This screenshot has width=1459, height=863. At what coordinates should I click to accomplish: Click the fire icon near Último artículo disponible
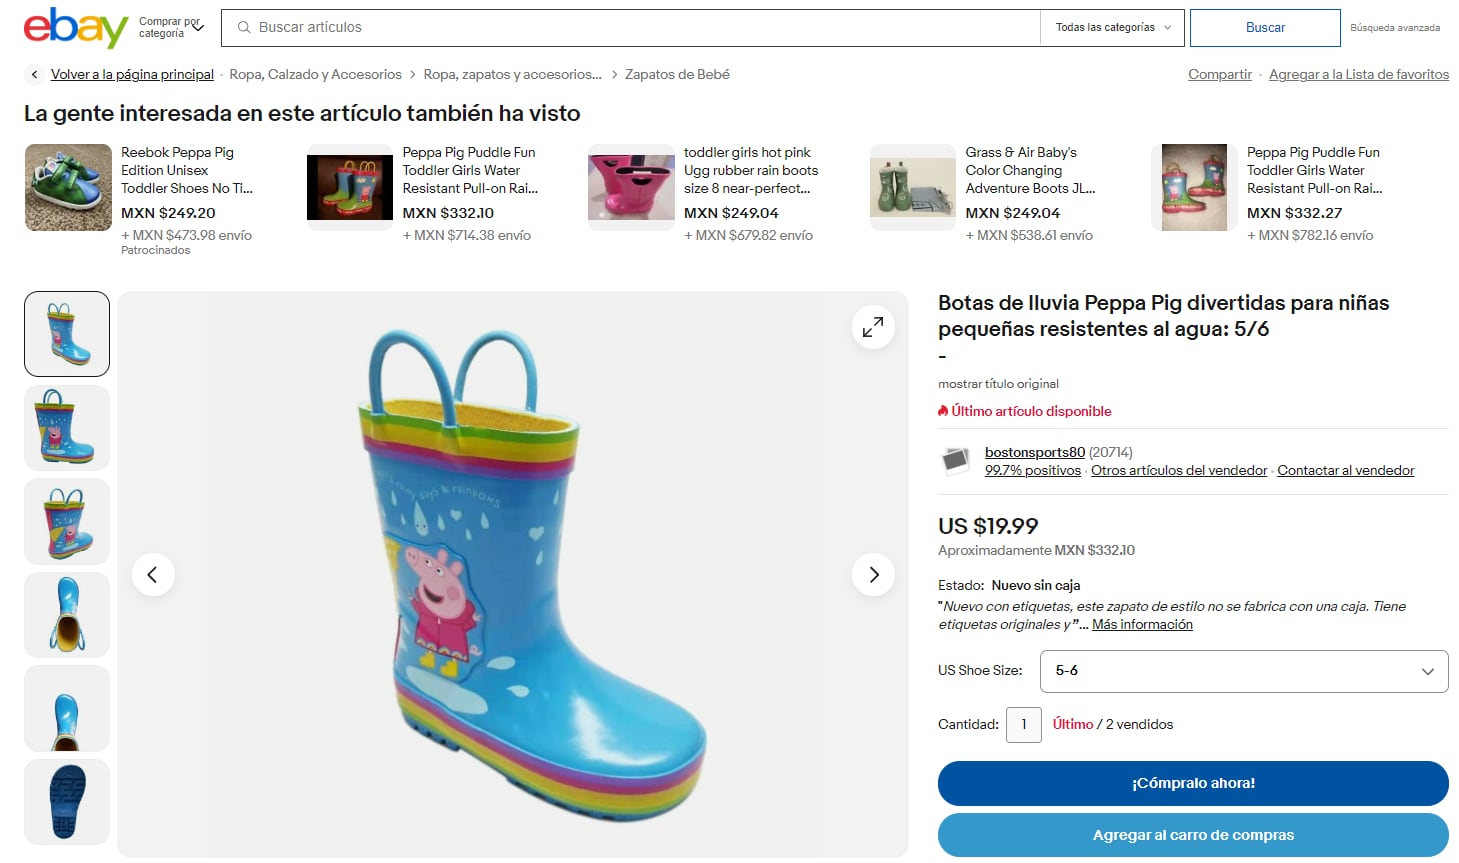point(941,410)
